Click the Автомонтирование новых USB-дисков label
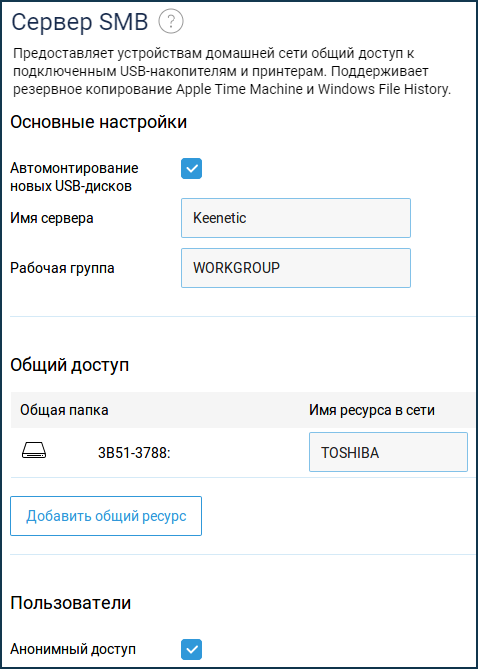This screenshot has width=478, height=669. tap(74, 177)
